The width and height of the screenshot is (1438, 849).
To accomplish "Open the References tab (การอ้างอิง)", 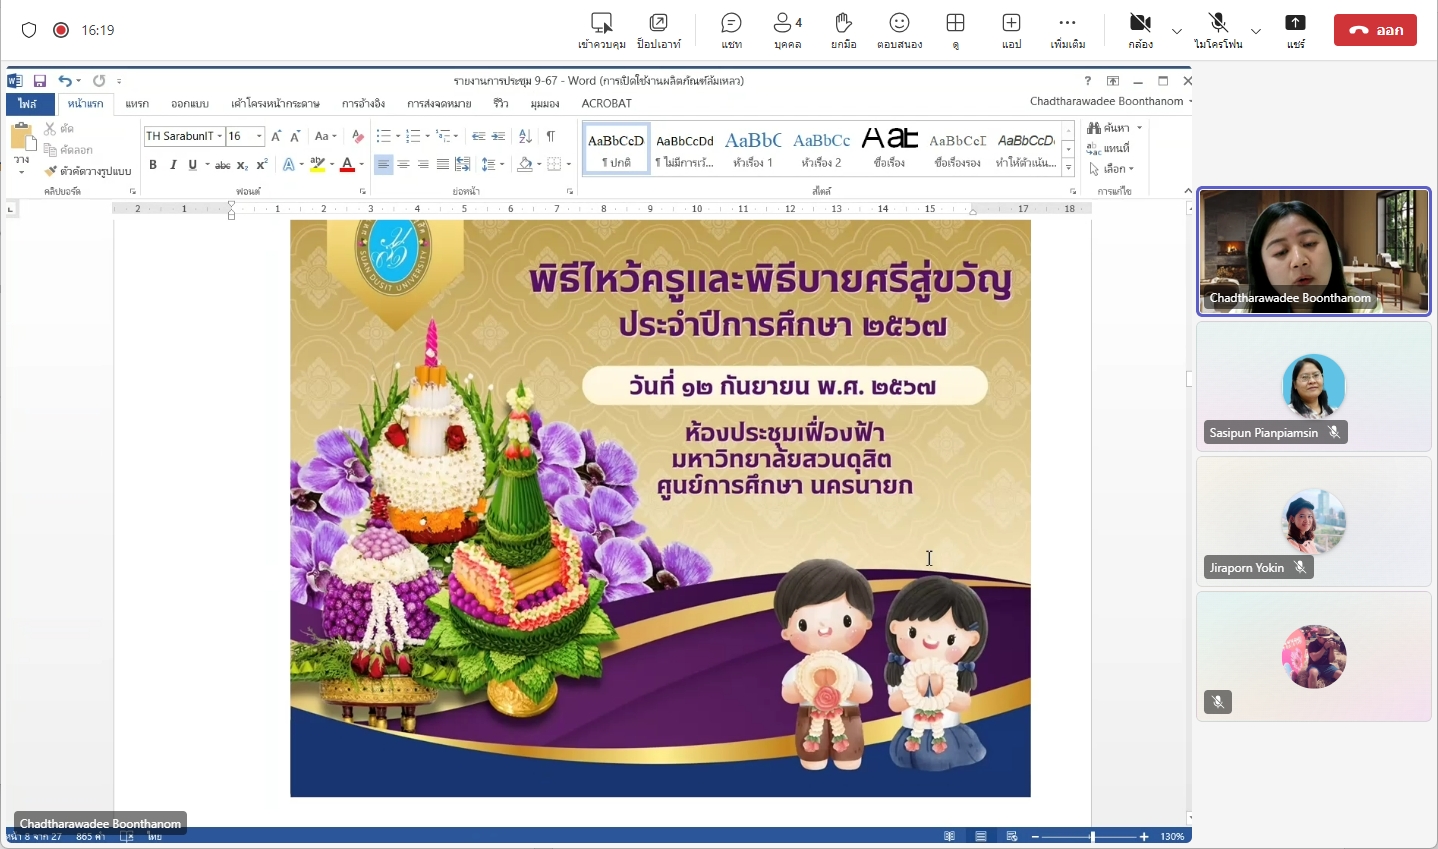I will coord(363,103).
